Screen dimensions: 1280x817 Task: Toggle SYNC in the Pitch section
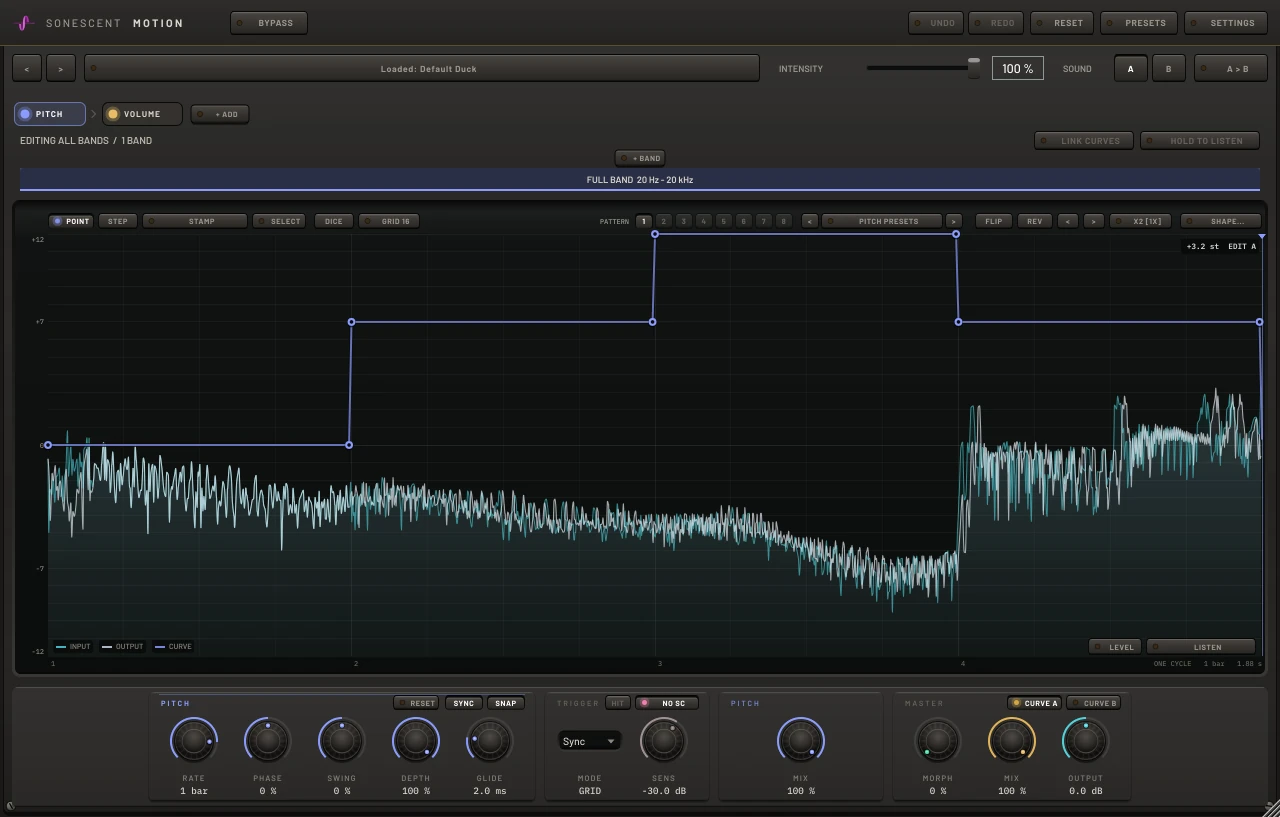coord(464,703)
